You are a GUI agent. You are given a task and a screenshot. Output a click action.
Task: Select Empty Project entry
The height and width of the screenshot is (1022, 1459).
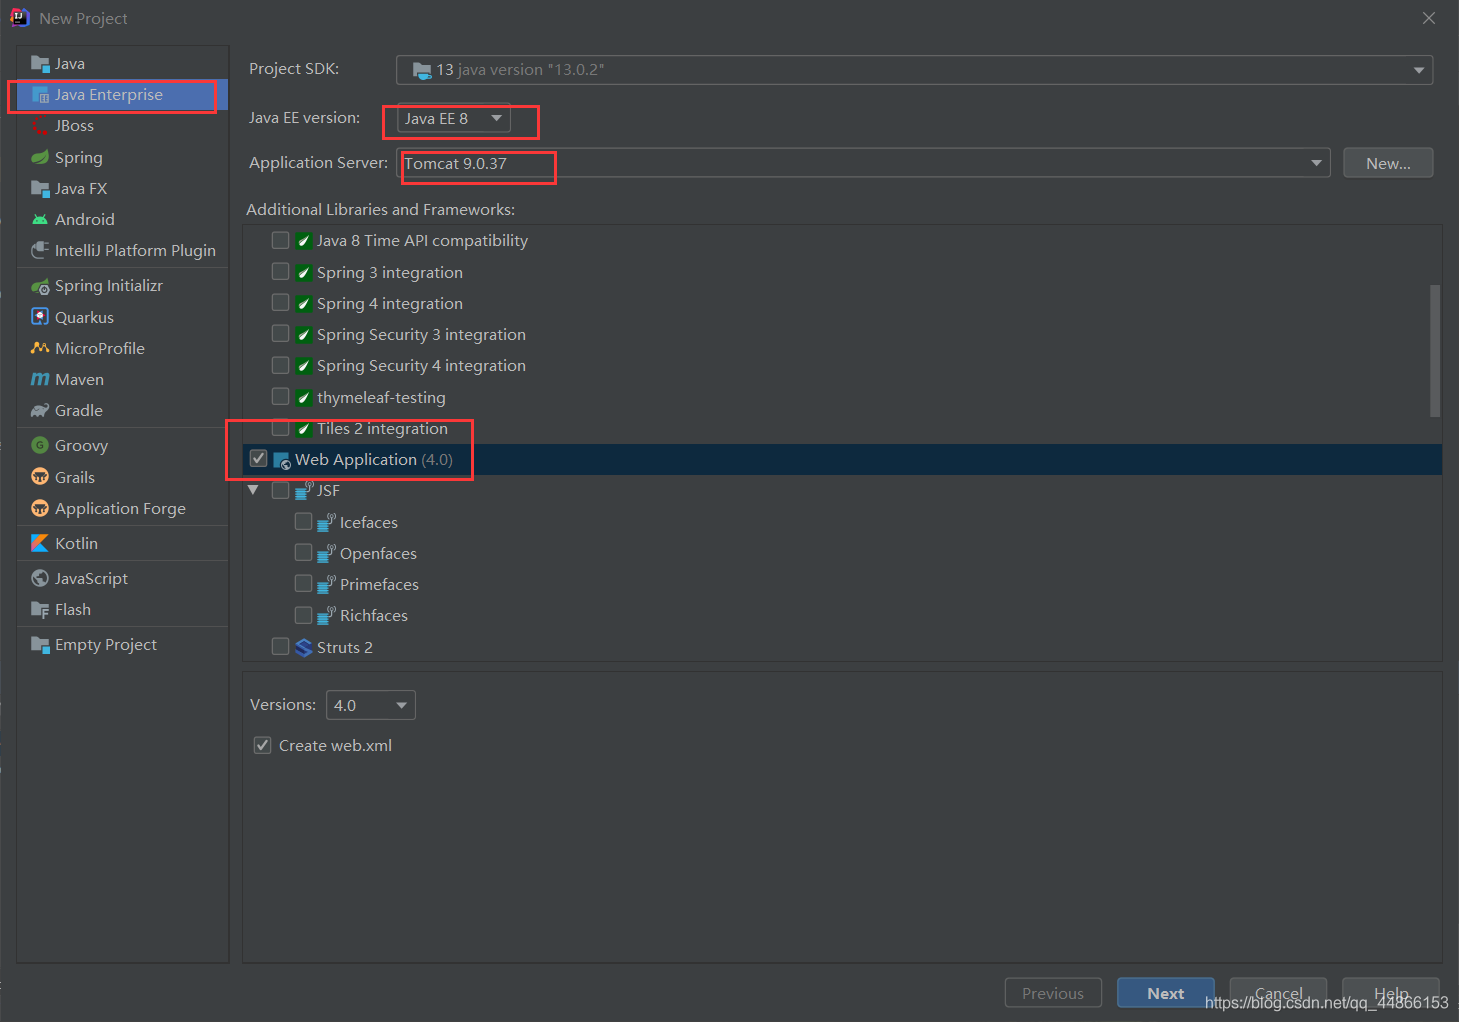click(122, 644)
